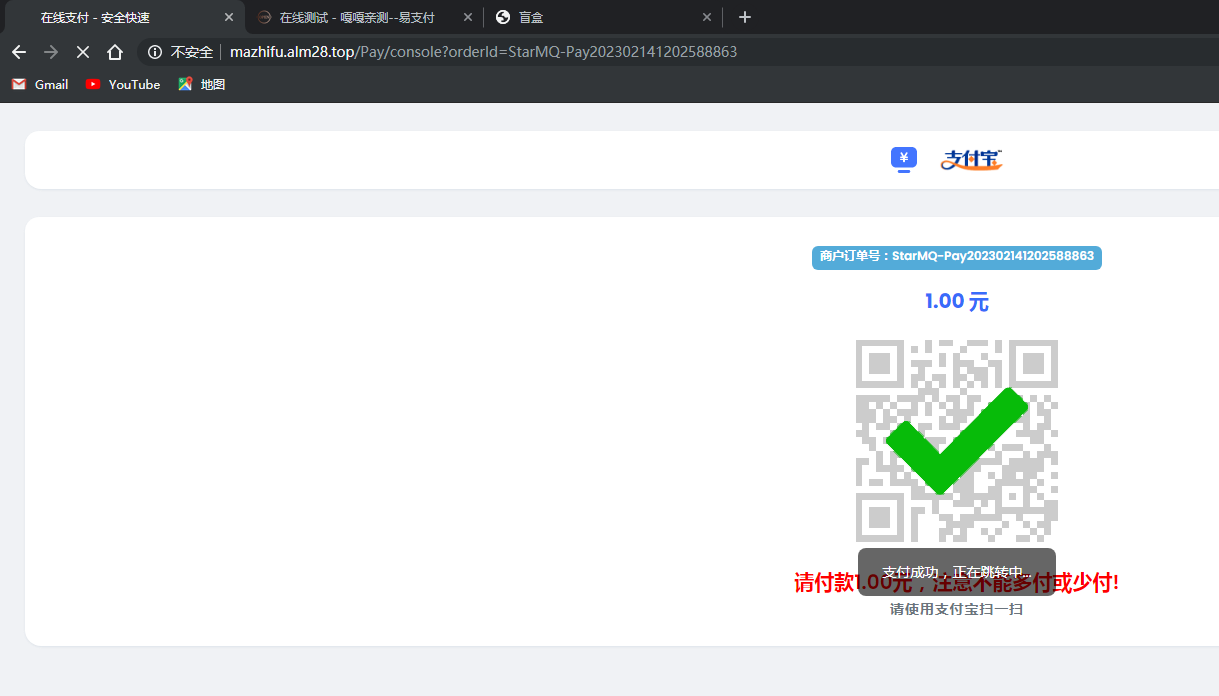Close the 盲盒 tab

(x=707, y=17)
